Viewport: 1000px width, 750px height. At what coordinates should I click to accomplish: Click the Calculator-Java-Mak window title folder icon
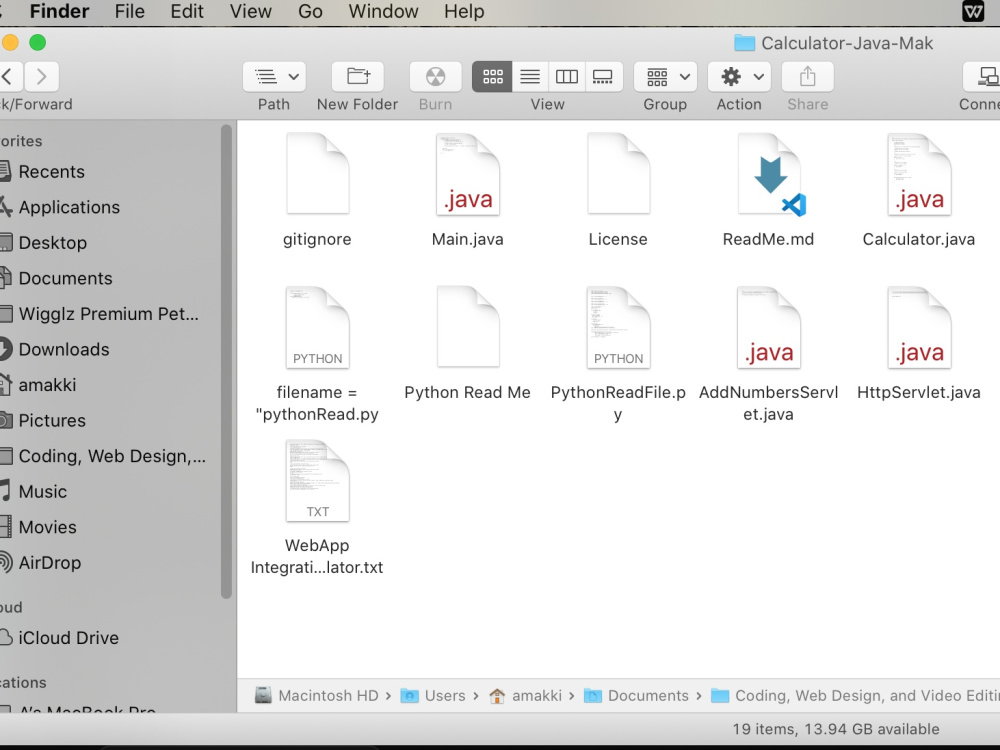[744, 43]
